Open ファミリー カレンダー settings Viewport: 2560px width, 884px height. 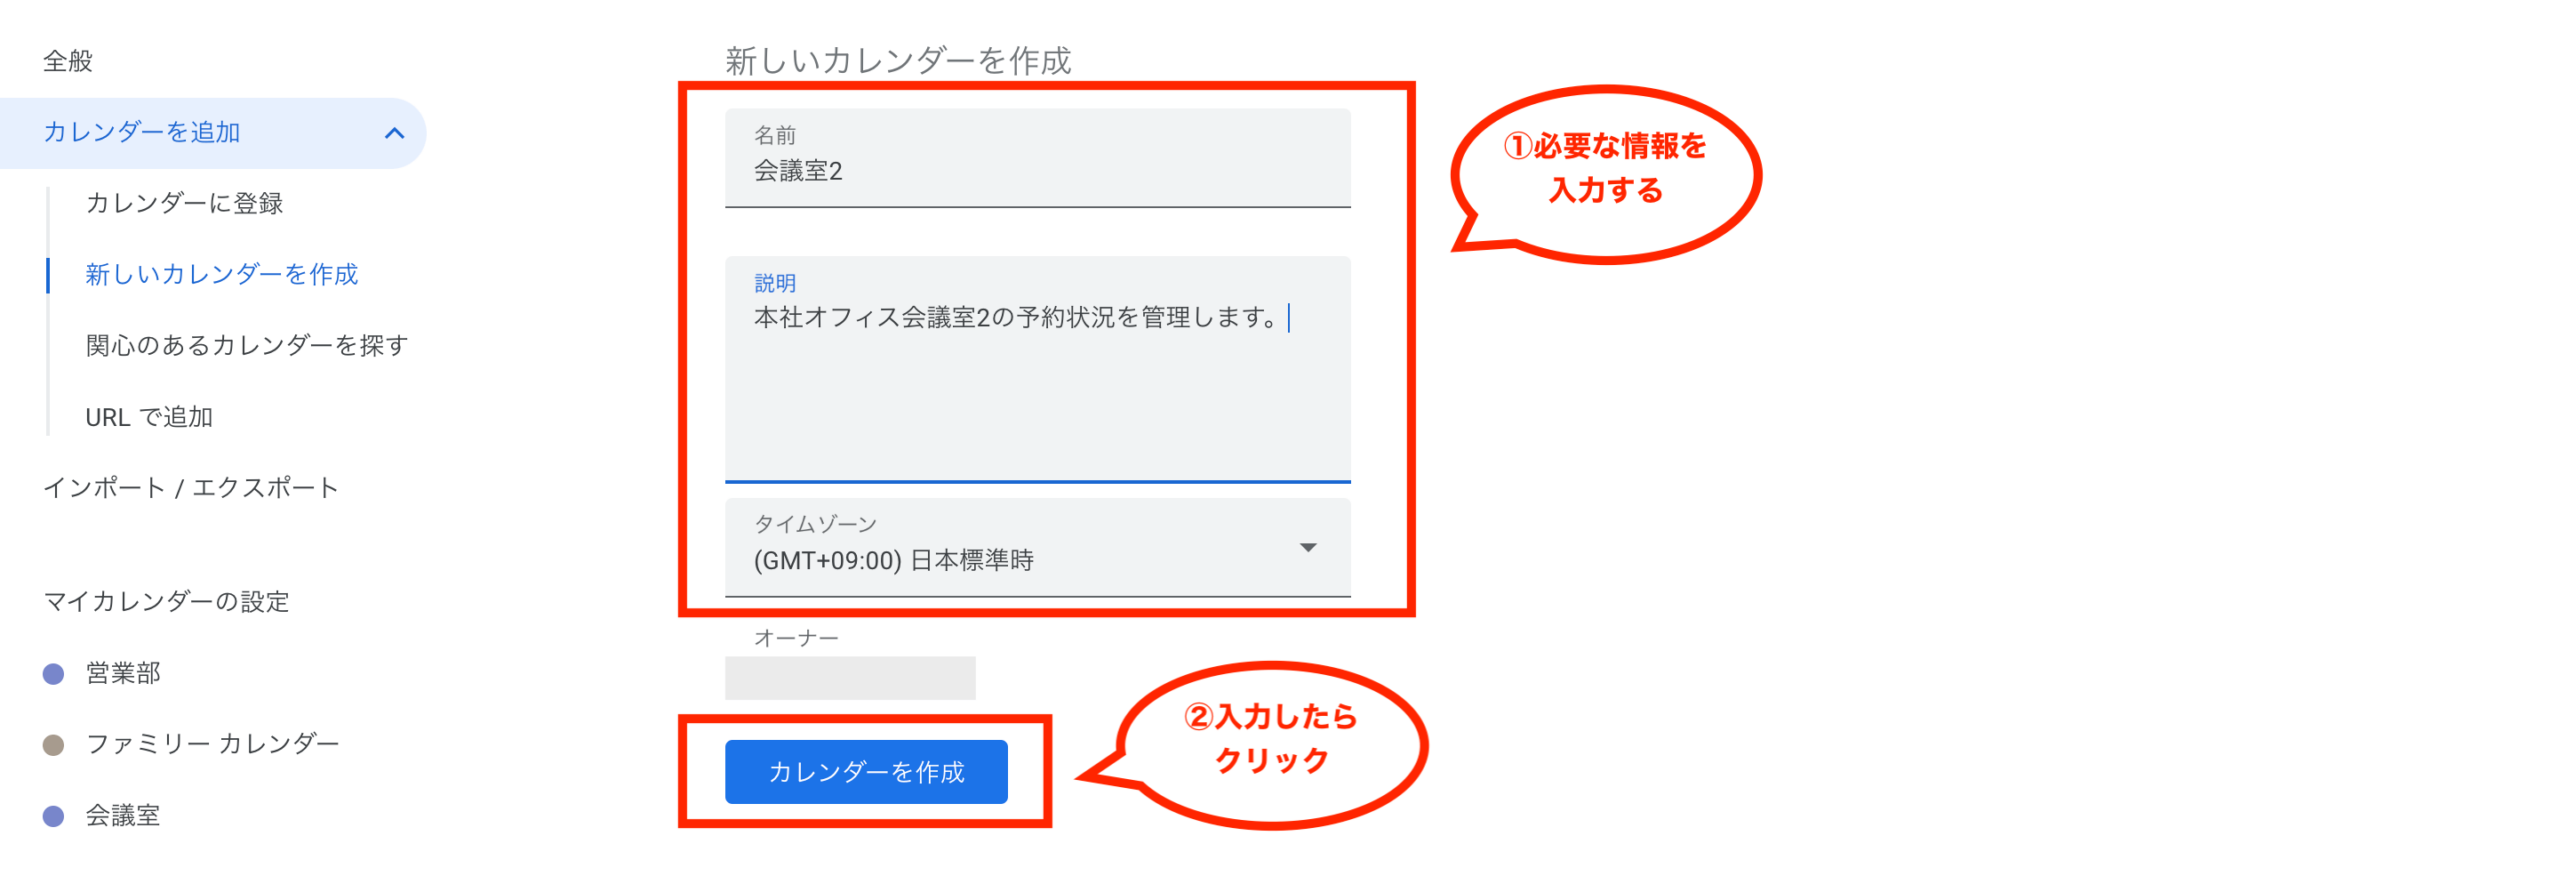tap(212, 744)
